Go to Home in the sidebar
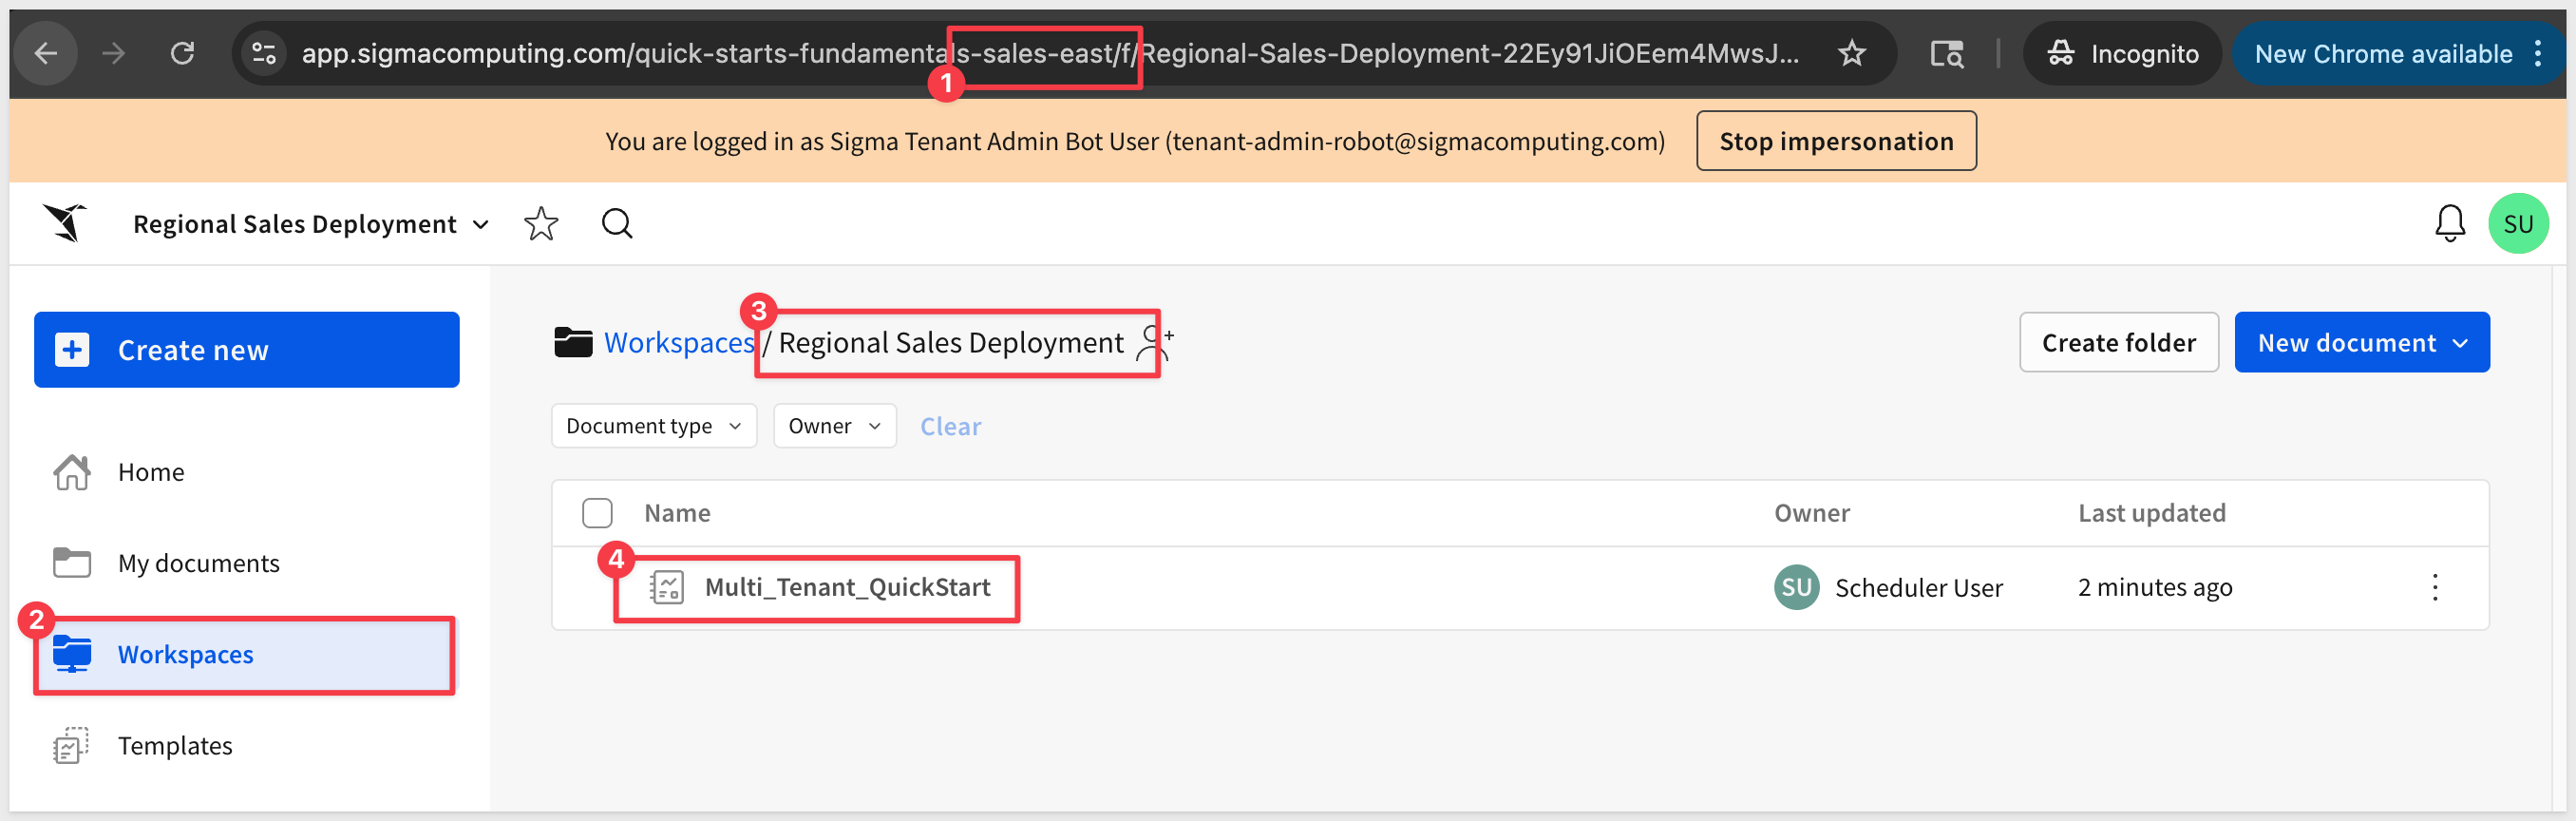The image size is (2576, 821). (151, 472)
